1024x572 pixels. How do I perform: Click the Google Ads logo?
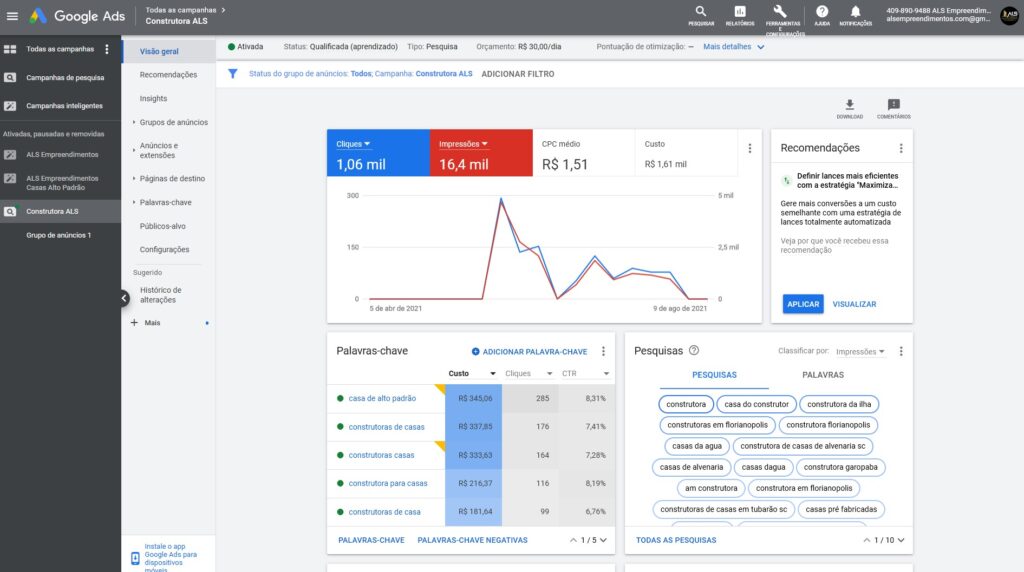tap(77, 16)
